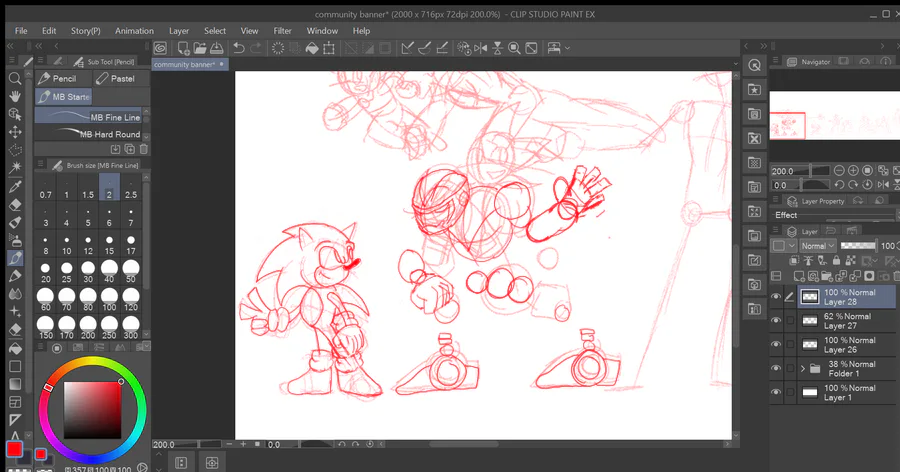Viewport: 900px width, 472px height.
Task: Click the Scale/Rotate transform icon
Action: pyautogui.click(x=329, y=48)
